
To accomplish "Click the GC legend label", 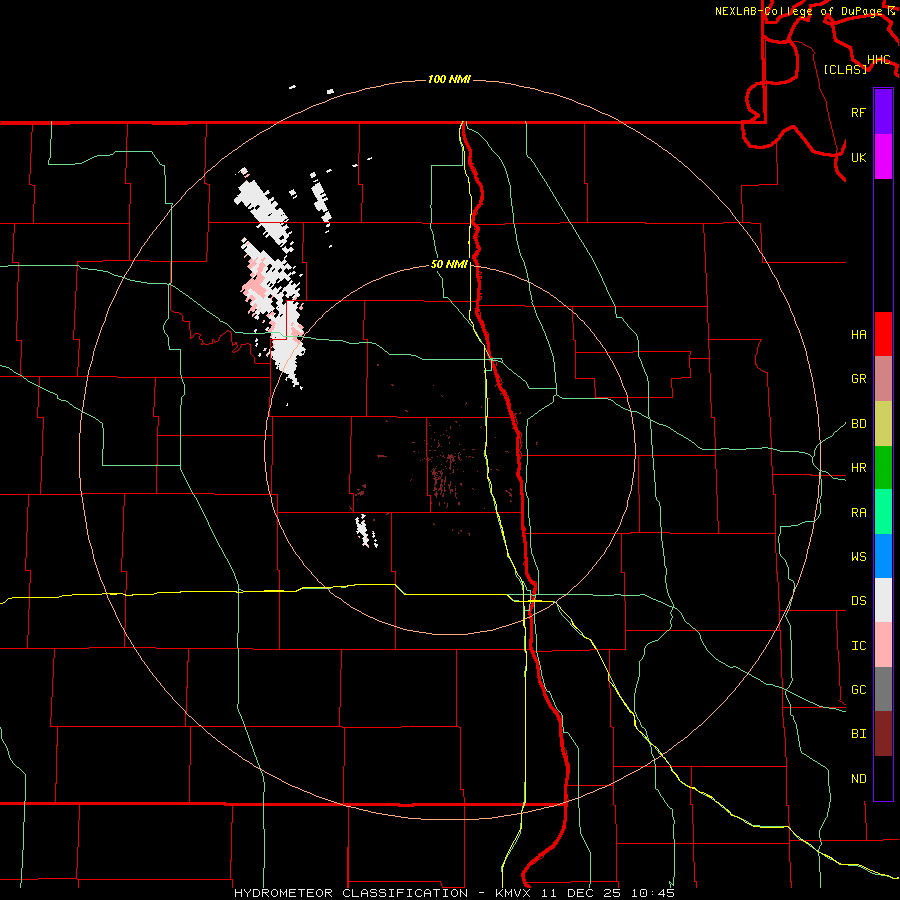I will (x=859, y=690).
